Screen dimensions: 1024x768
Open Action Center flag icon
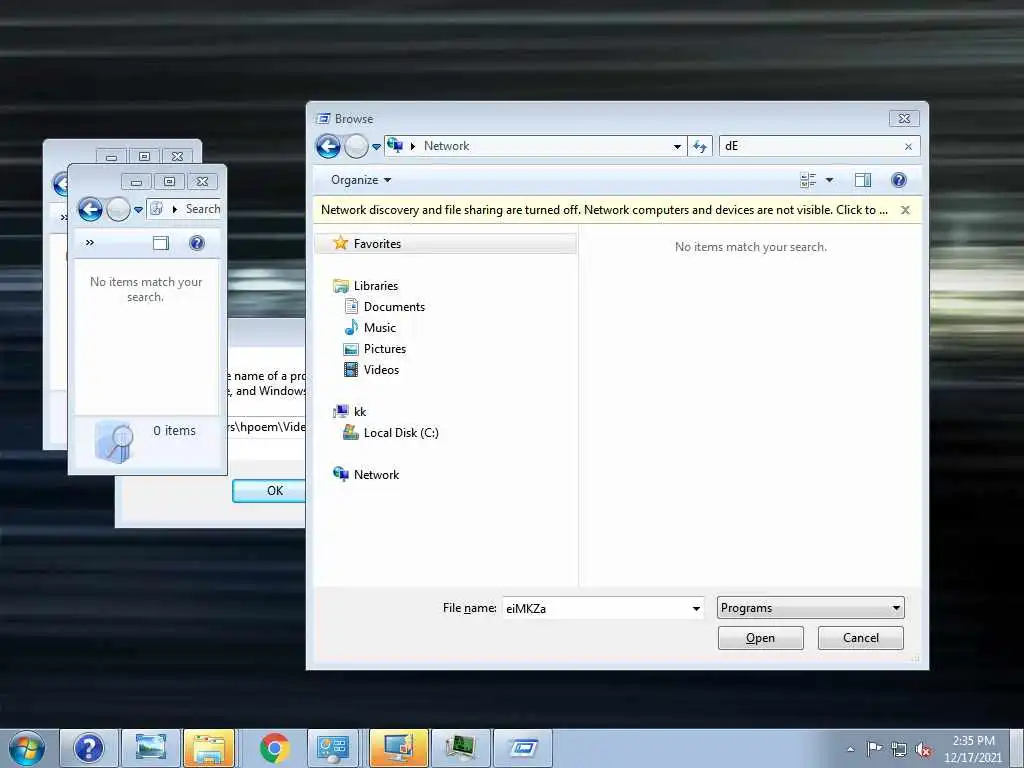(x=874, y=749)
